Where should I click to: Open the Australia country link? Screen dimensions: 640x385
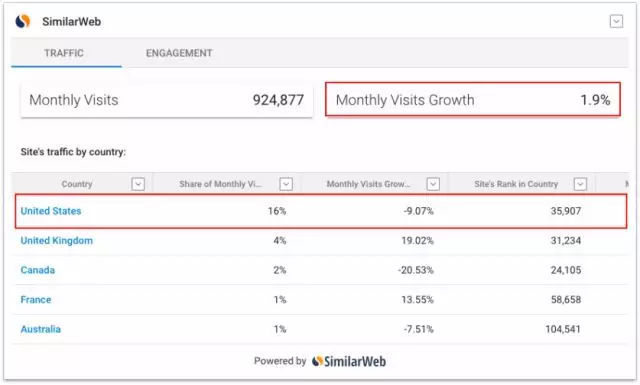tap(40, 329)
